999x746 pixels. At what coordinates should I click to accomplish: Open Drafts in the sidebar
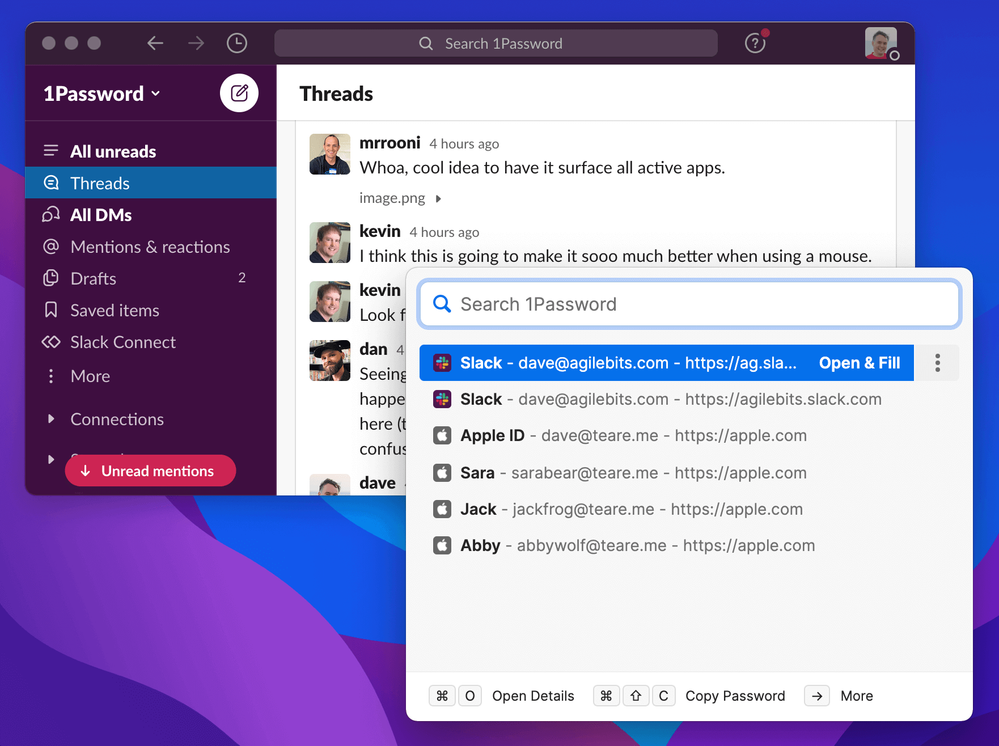pos(93,278)
